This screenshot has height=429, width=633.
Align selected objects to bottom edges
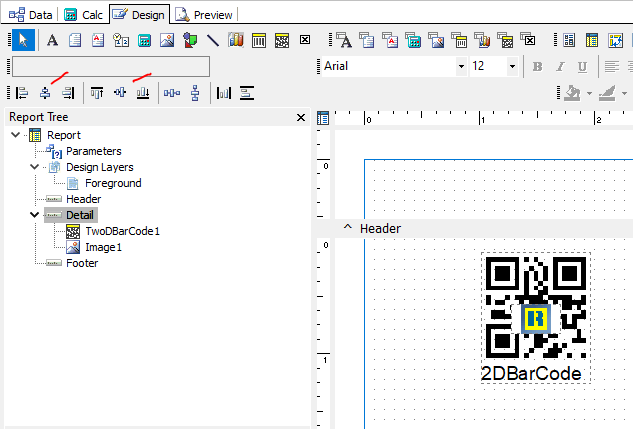coord(143,93)
